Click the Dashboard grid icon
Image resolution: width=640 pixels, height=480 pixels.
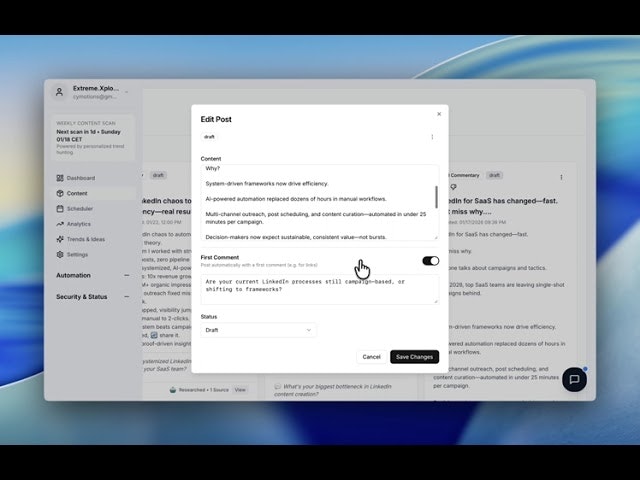[60, 178]
